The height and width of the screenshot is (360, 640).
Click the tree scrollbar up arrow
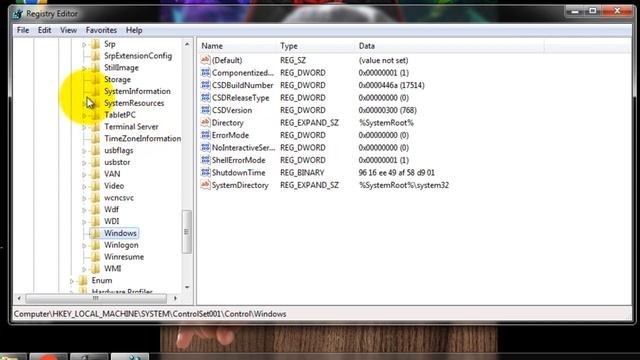pyautogui.click(x=187, y=44)
